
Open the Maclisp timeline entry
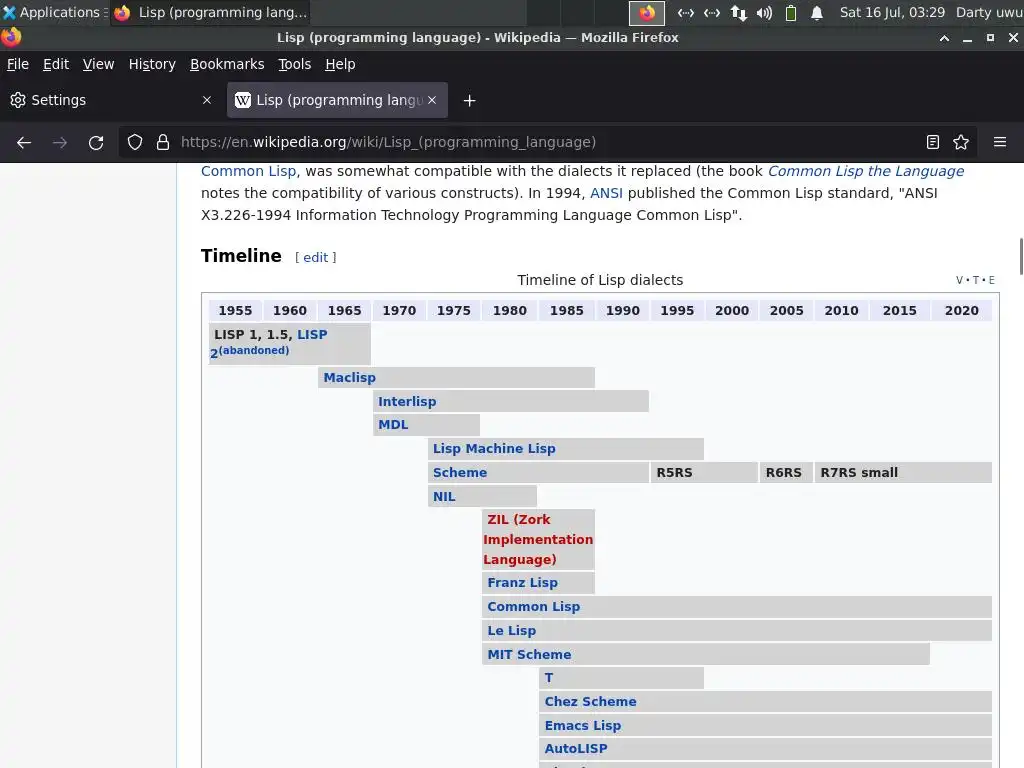[x=349, y=377]
